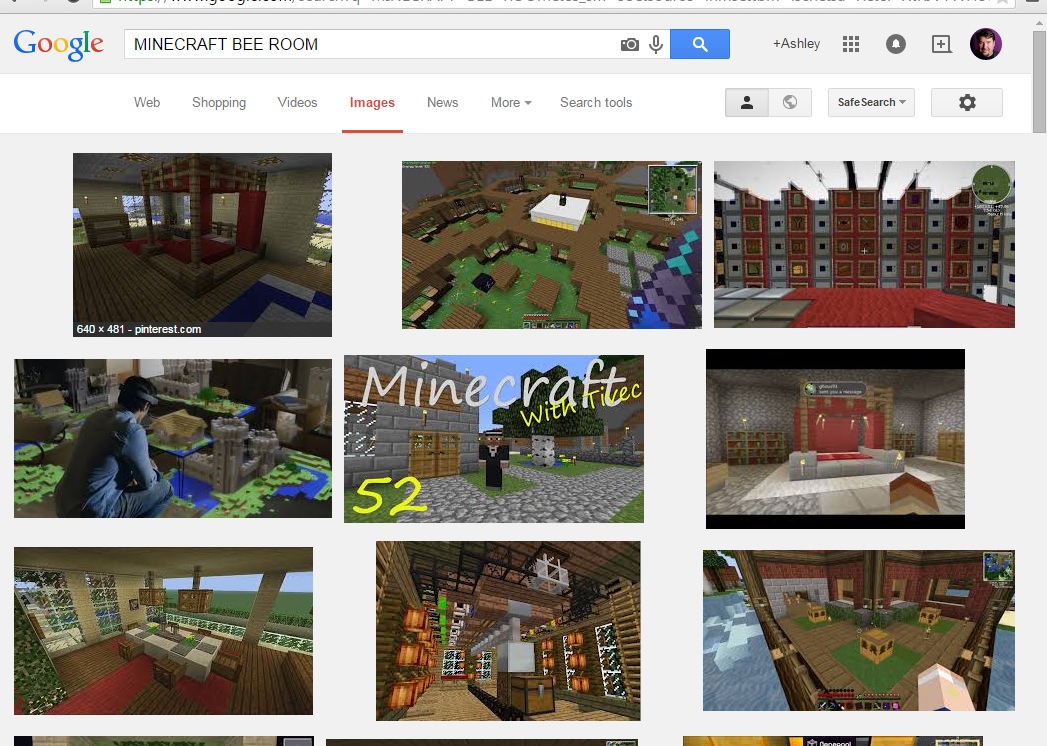Click the page vertical scrollbar

[x=1040, y=82]
